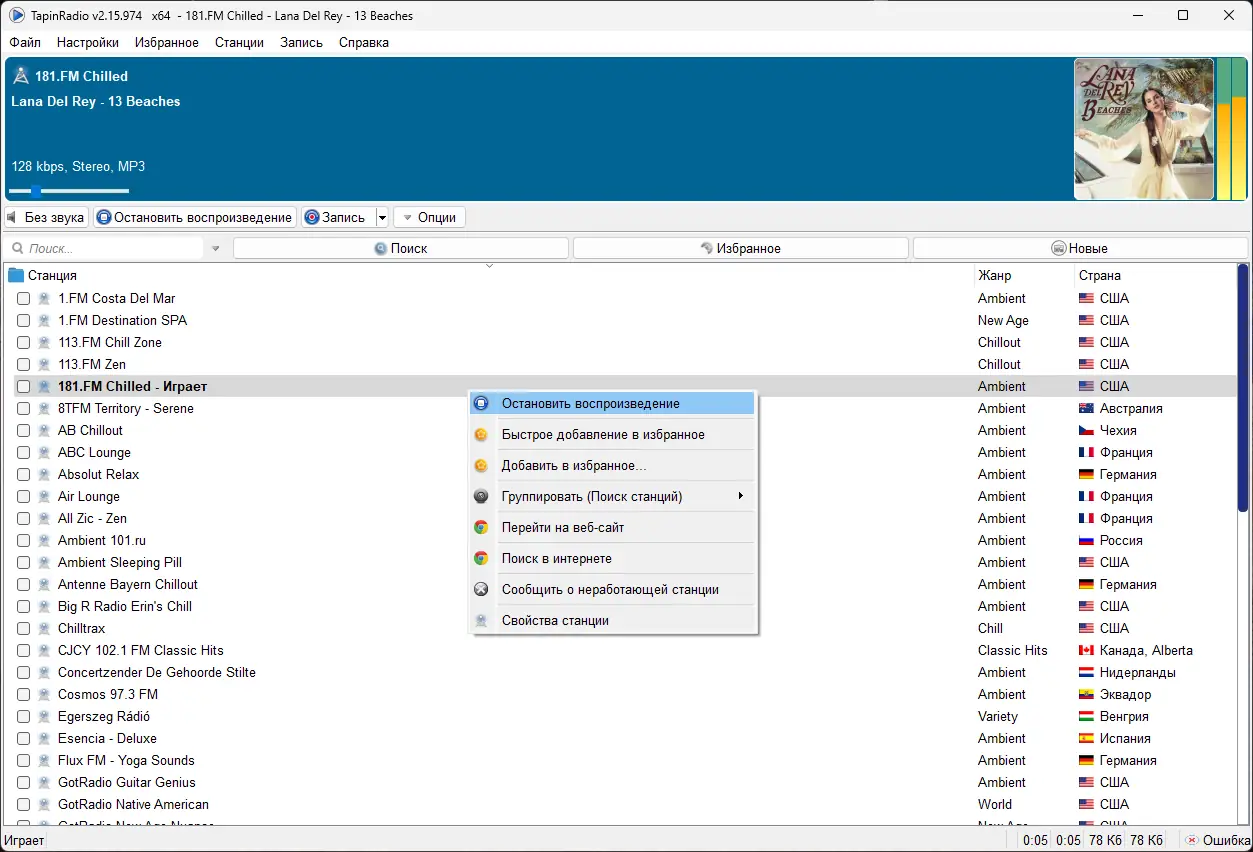Click the Russia flag for Ambient 101.ru
1253x852 pixels.
[1086, 540]
